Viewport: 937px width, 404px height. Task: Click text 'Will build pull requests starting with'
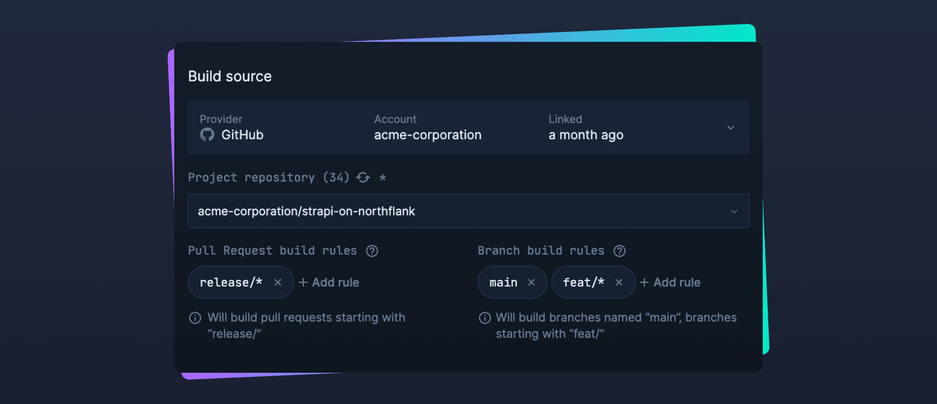[306, 317]
